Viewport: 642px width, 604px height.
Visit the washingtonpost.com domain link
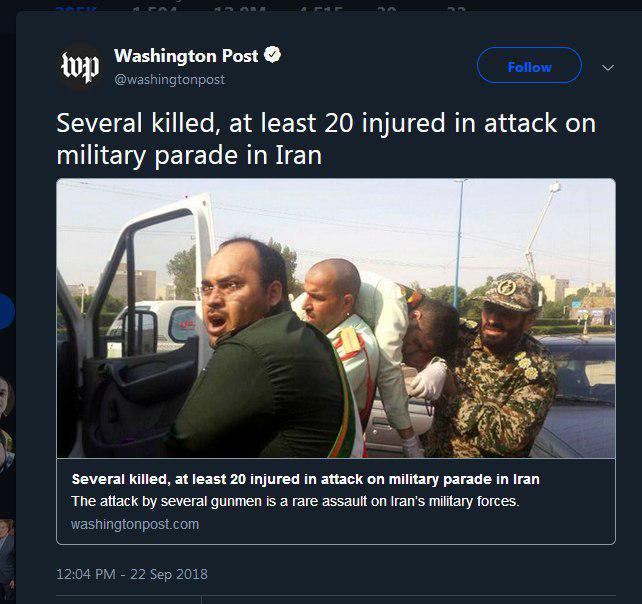tap(135, 524)
